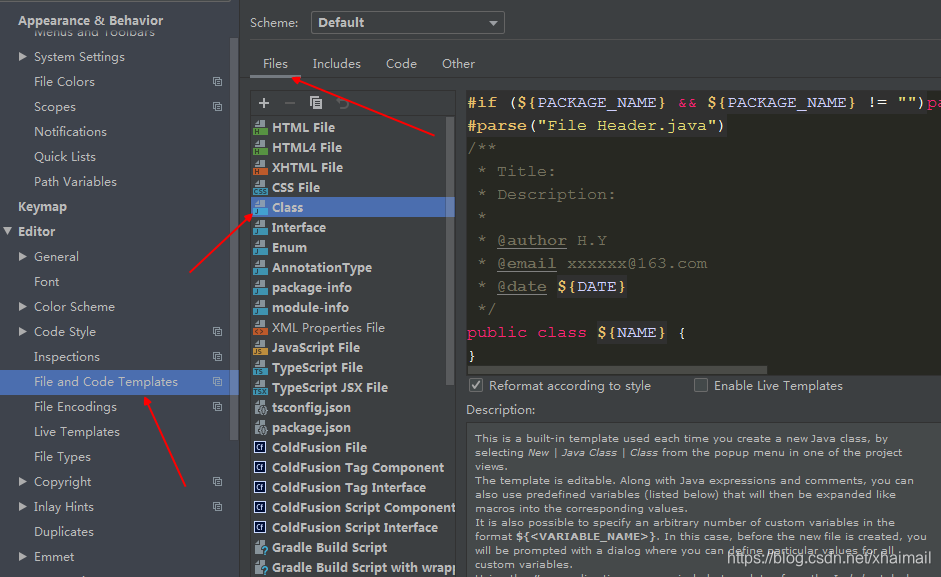Switch to the Files tab
Image resolution: width=941 pixels, height=577 pixels.
click(275, 64)
